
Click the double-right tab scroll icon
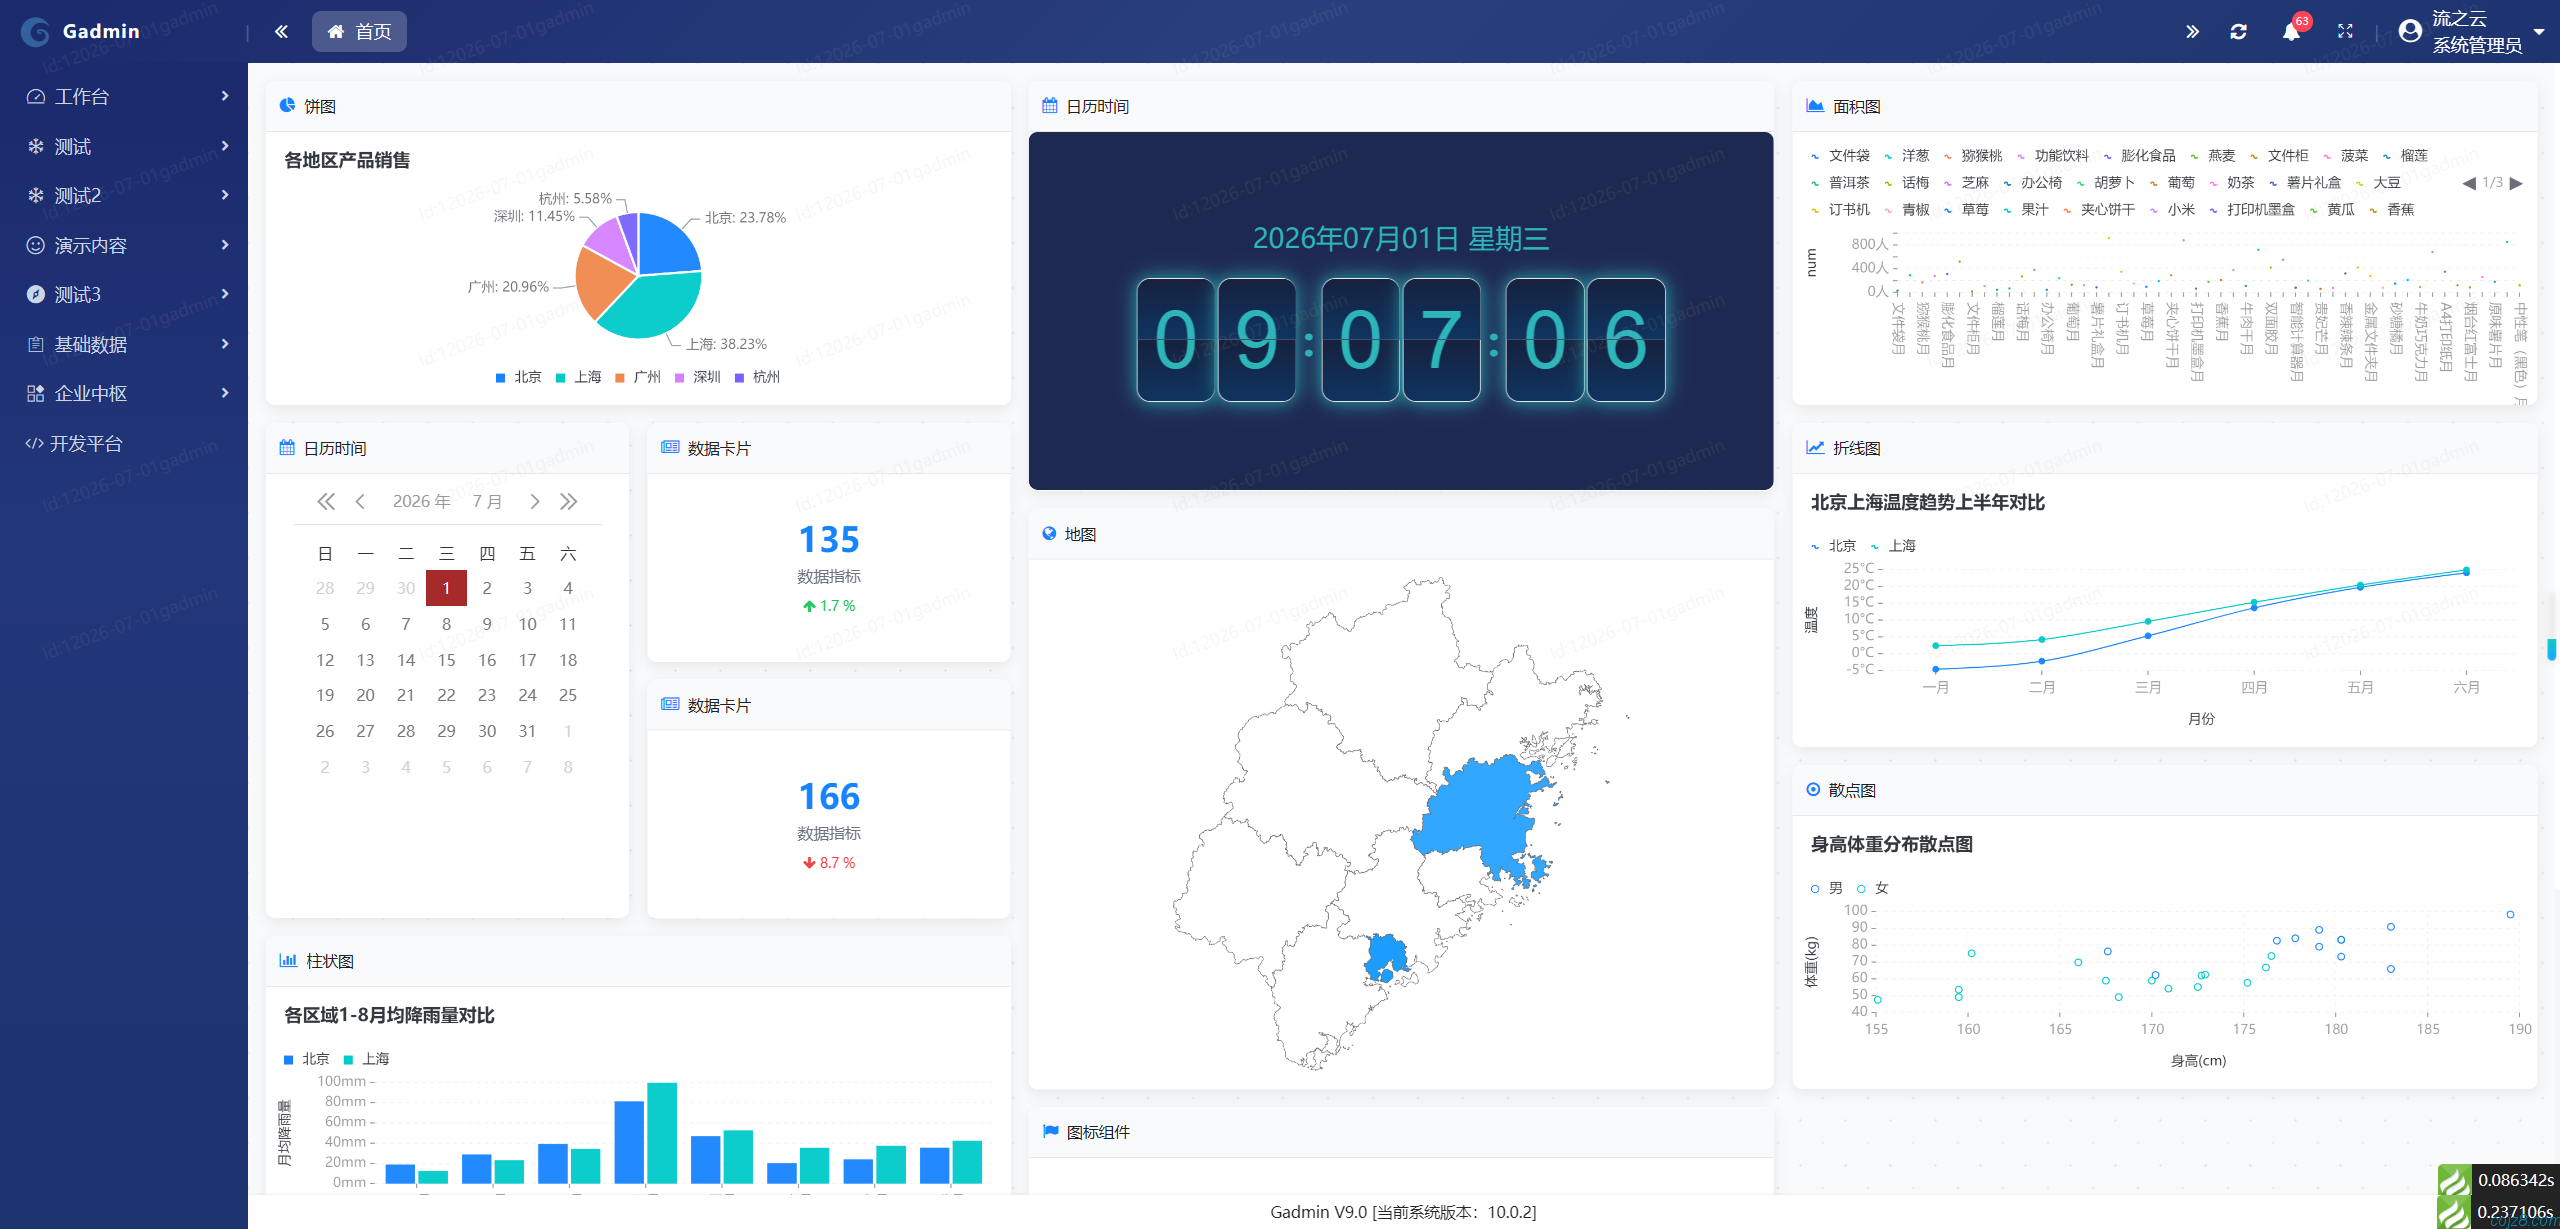click(x=2192, y=32)
